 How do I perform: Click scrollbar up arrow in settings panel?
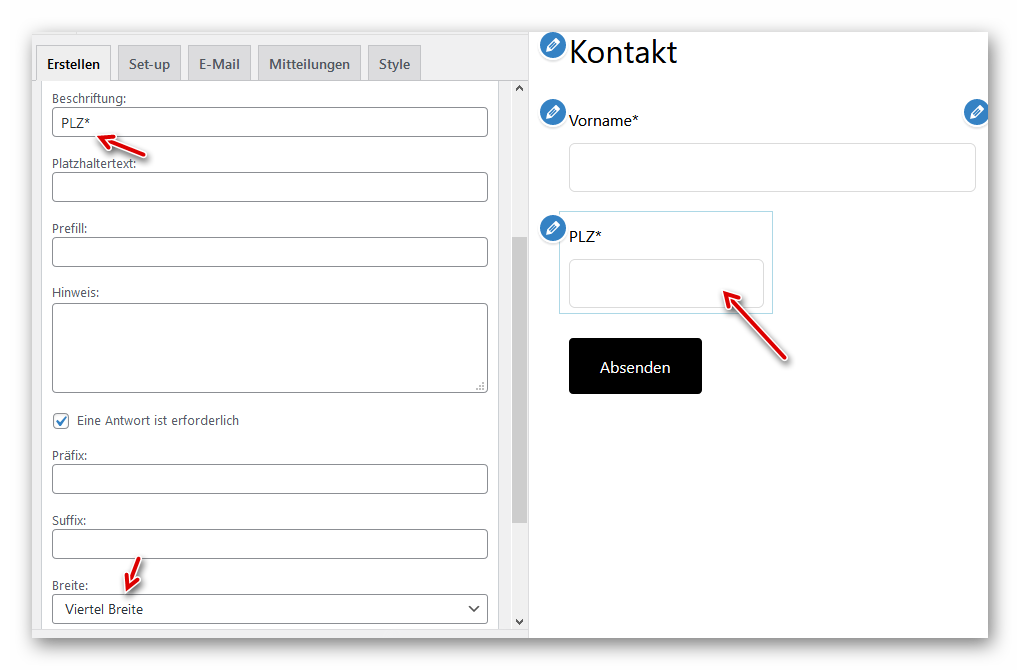519,89
